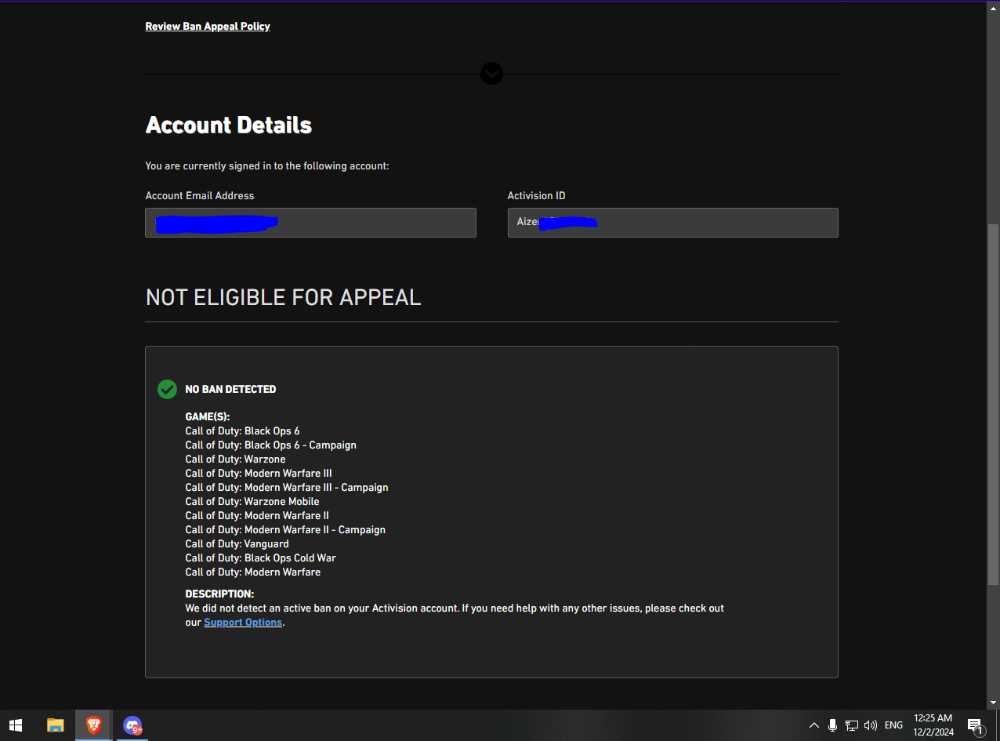Click the 'NO BAN DETECTED' status text

(x=231, y=389)
